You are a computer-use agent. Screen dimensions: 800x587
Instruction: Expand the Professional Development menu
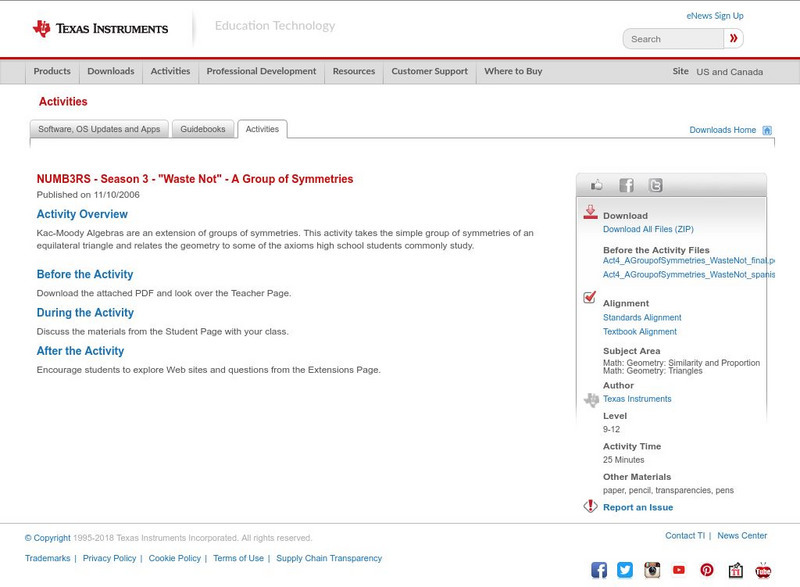coord(261,71)
